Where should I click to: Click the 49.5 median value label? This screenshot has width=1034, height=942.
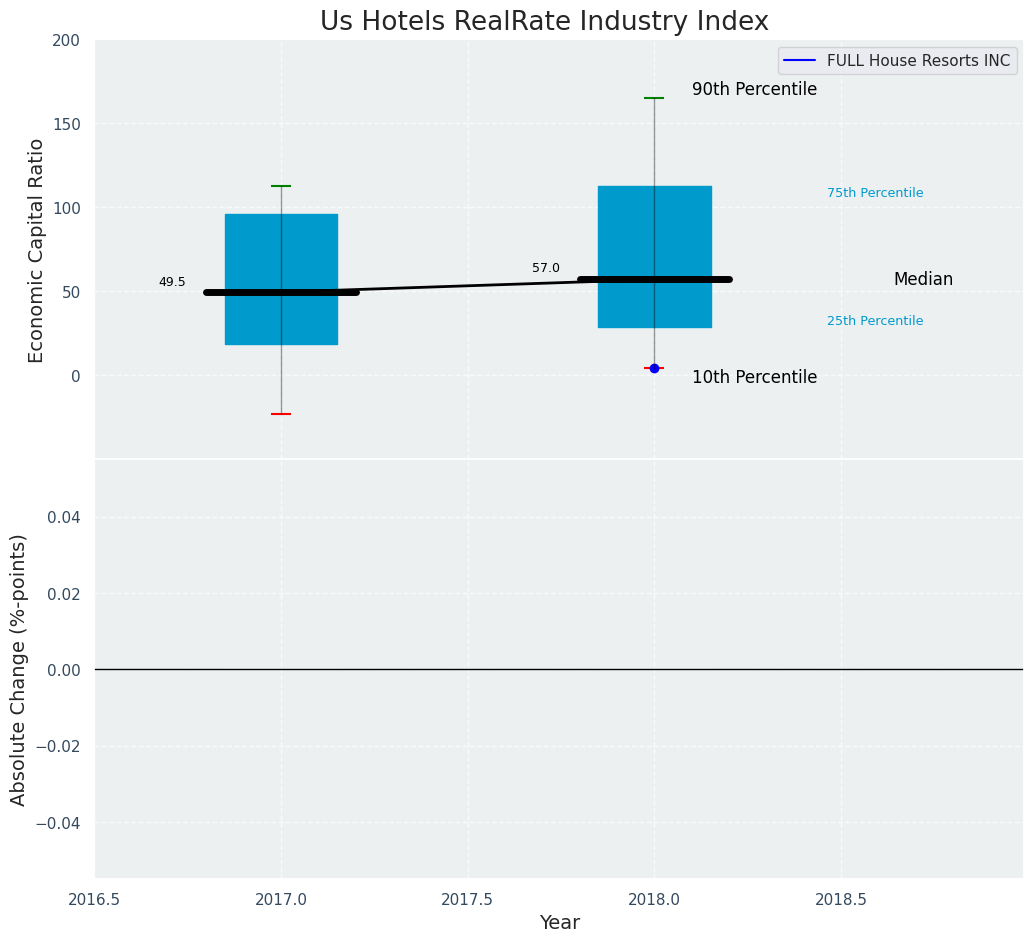tap(172, 282)
